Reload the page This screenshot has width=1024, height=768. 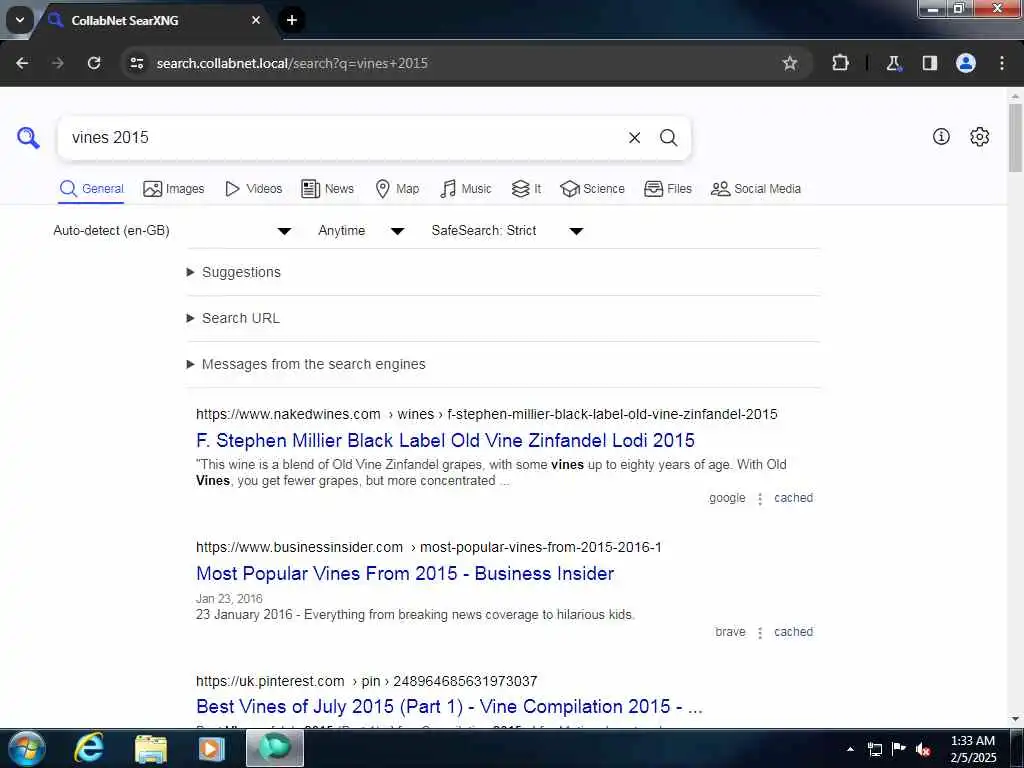click(94, 63)
